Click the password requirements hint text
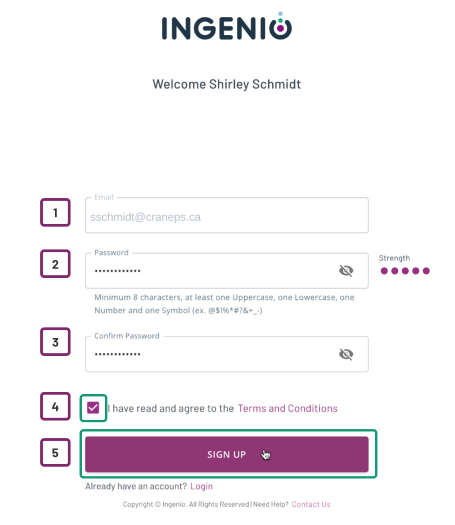 (x=224, y=304)
